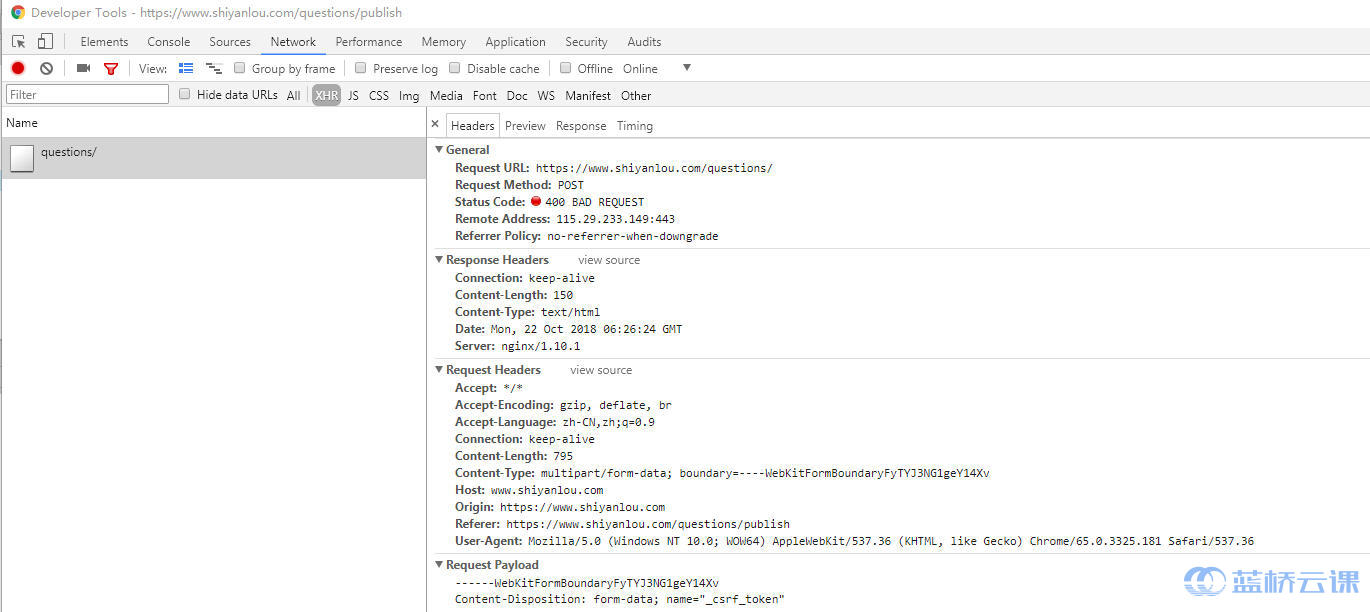Clear the network log
The image size is (1370, 612).
[x=46, y=68]
